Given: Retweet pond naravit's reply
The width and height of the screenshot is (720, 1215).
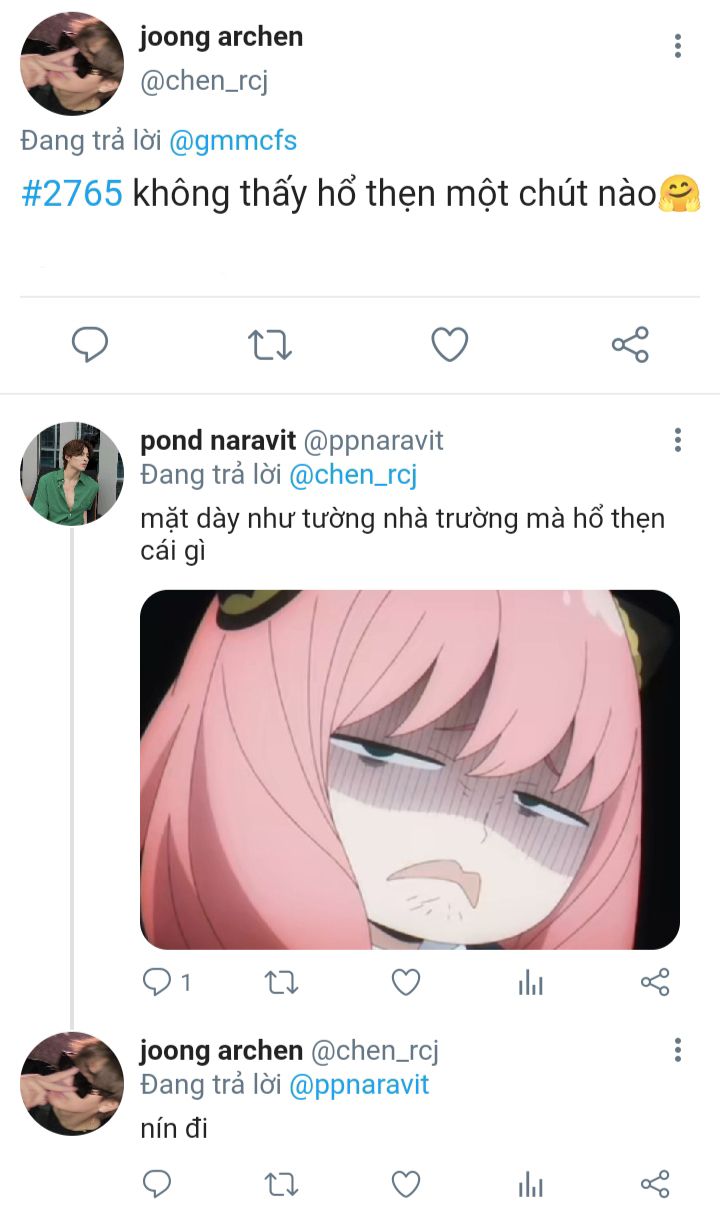Looking at the screenshot, I should pyautogui.click(x=281, y=983).
